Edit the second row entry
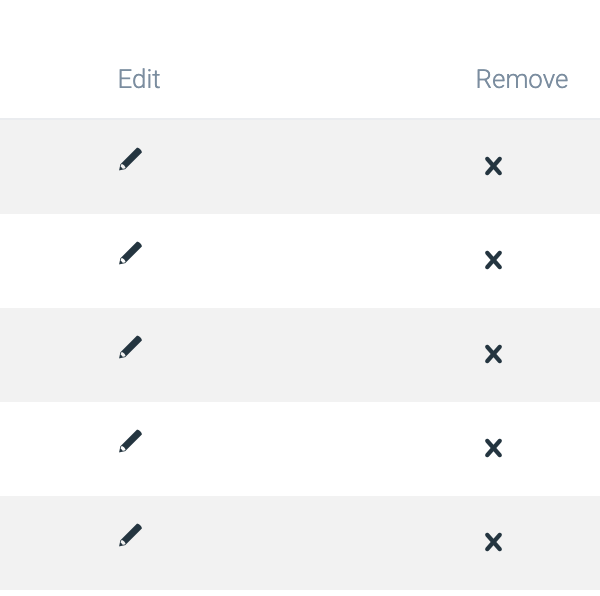Viewport: 600px width, 596px height. [x=130, y=254]
